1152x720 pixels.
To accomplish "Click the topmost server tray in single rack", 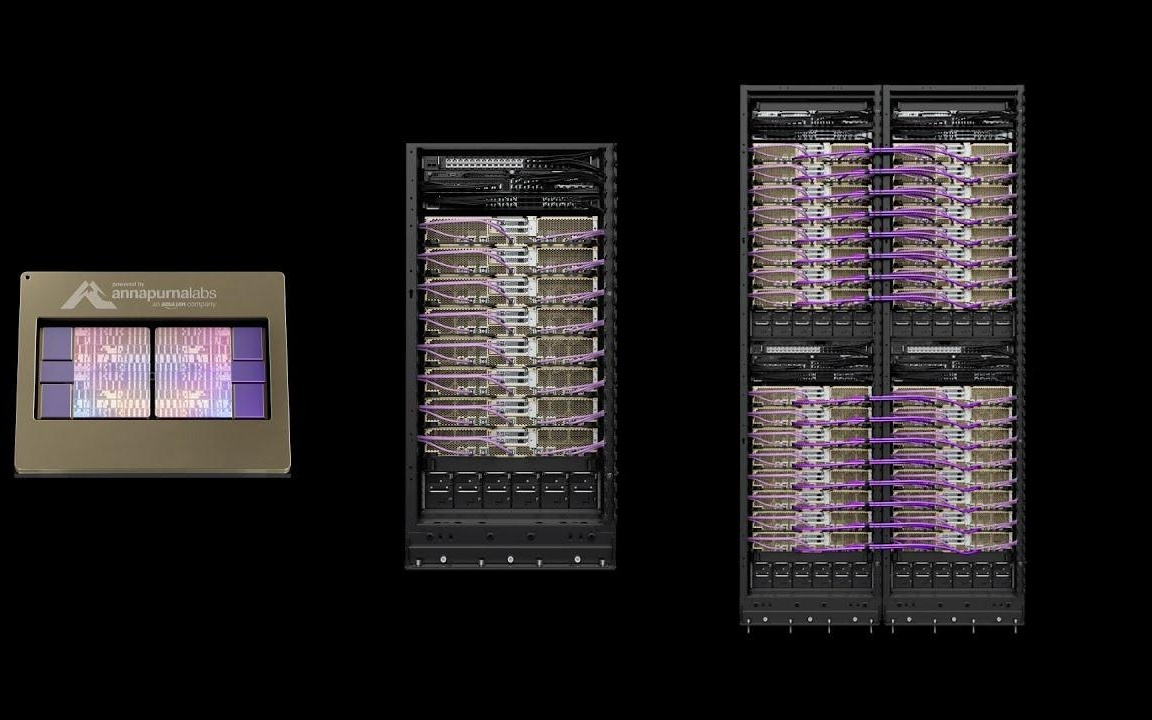I will tap(510, 229).
